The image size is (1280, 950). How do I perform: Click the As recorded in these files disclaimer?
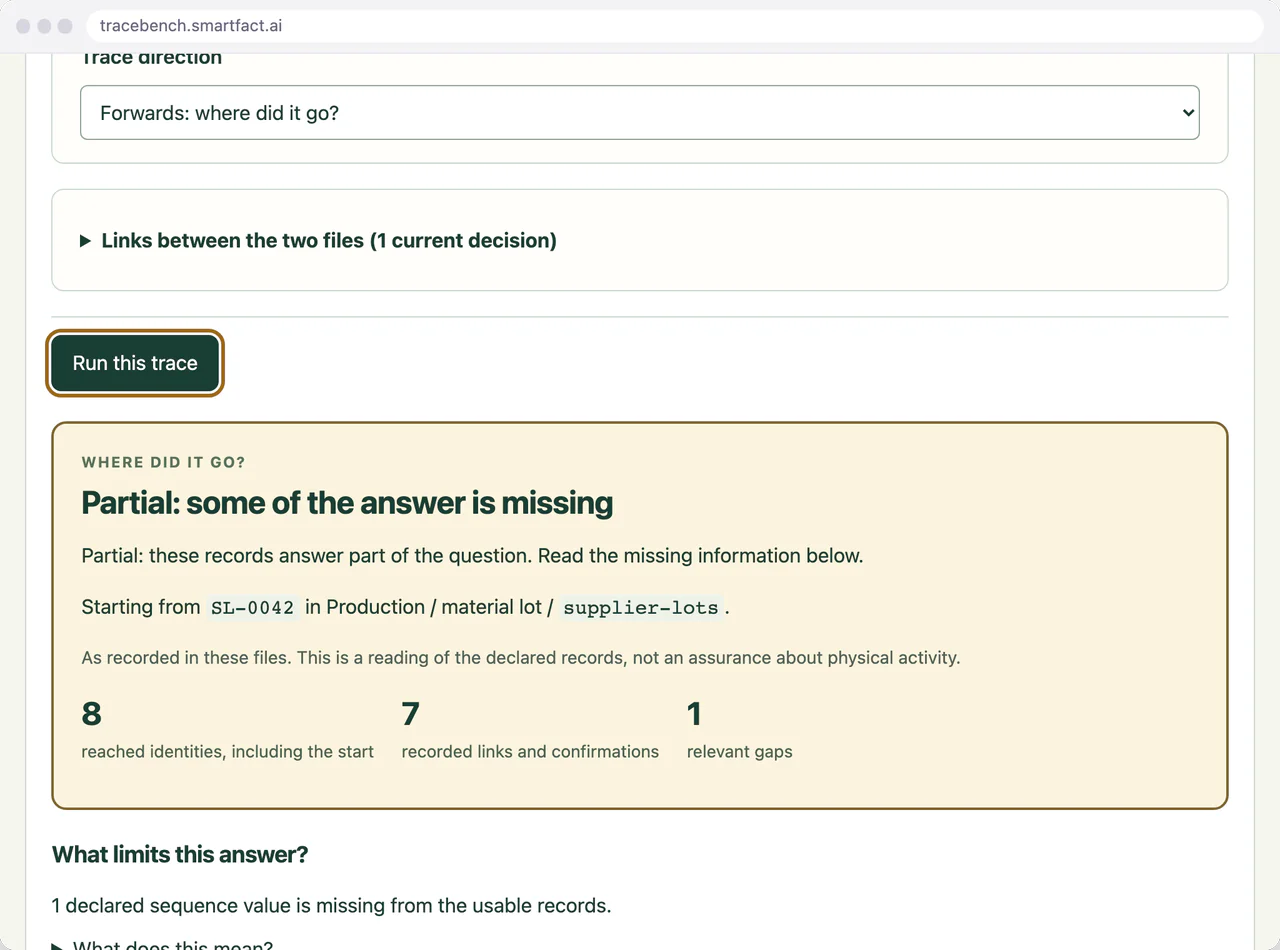[x=520, y=658]
